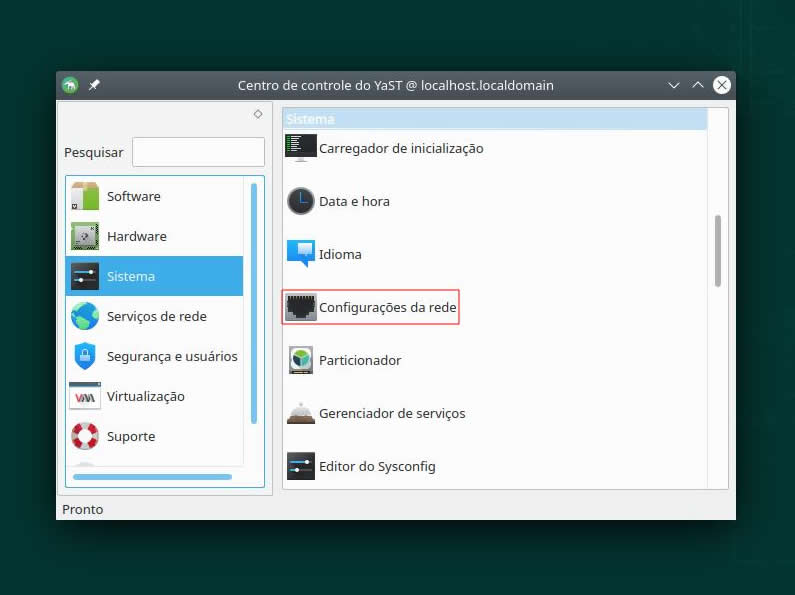
Task: Click the Pesquisar search field
Action: point(198,152)
